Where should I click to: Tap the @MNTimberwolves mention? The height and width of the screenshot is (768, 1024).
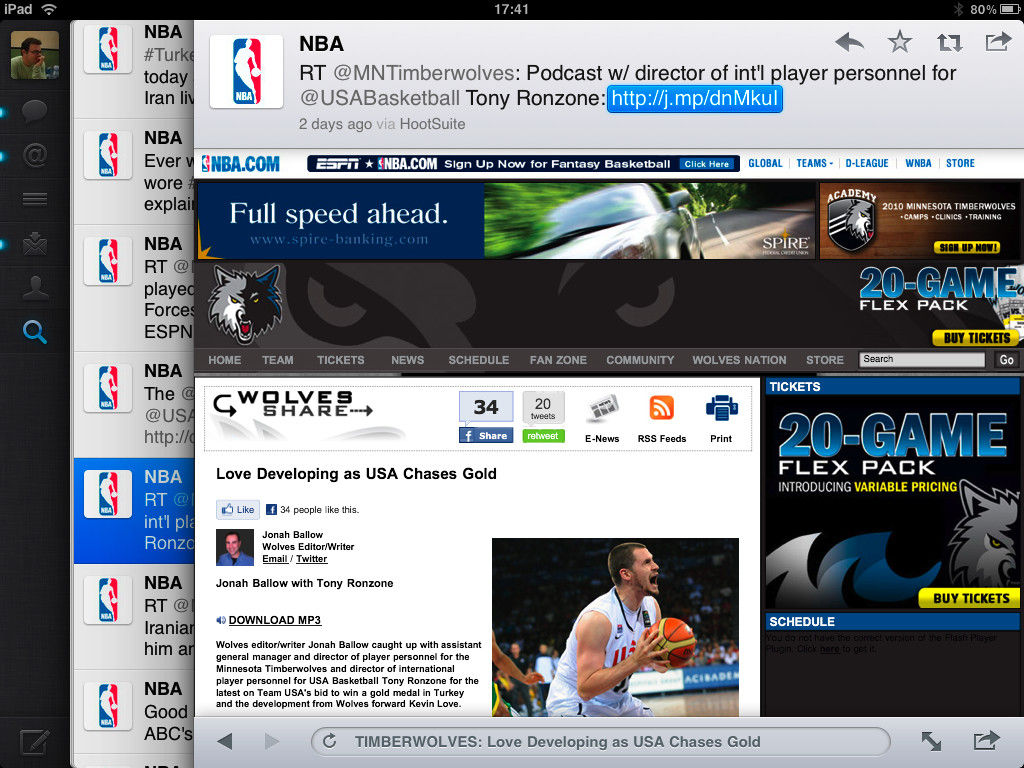[424, 72]
